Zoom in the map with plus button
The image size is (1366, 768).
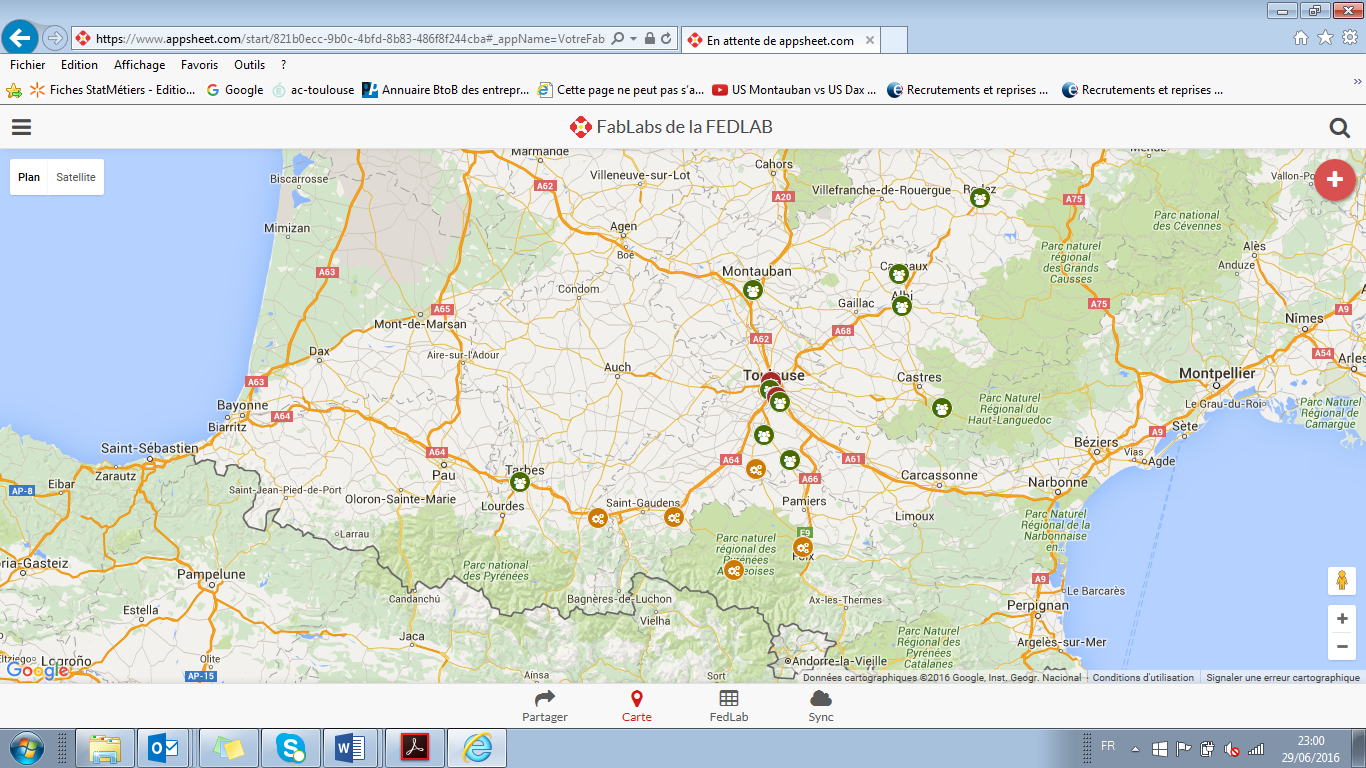pos(1342,619)
